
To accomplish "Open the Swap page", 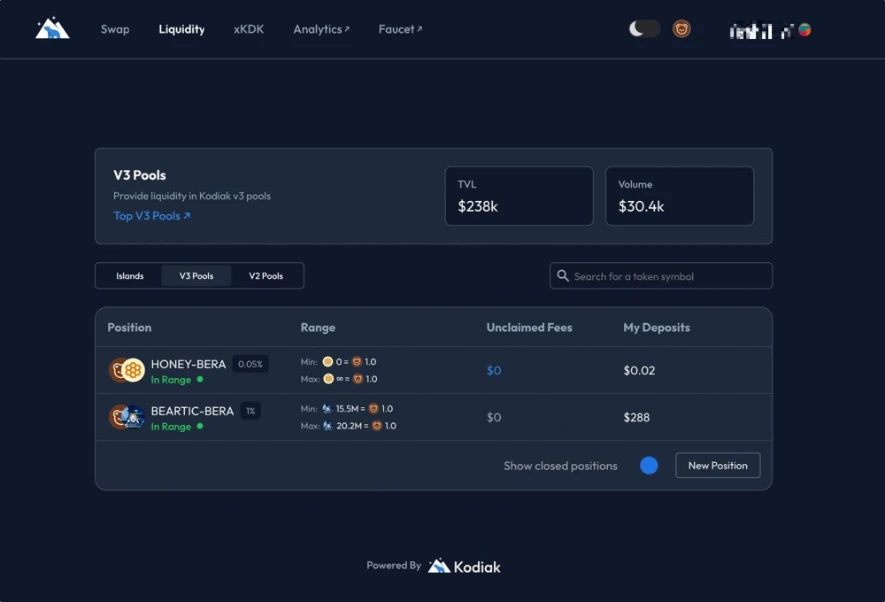I will pyautogui.click(x=115, y=29).
